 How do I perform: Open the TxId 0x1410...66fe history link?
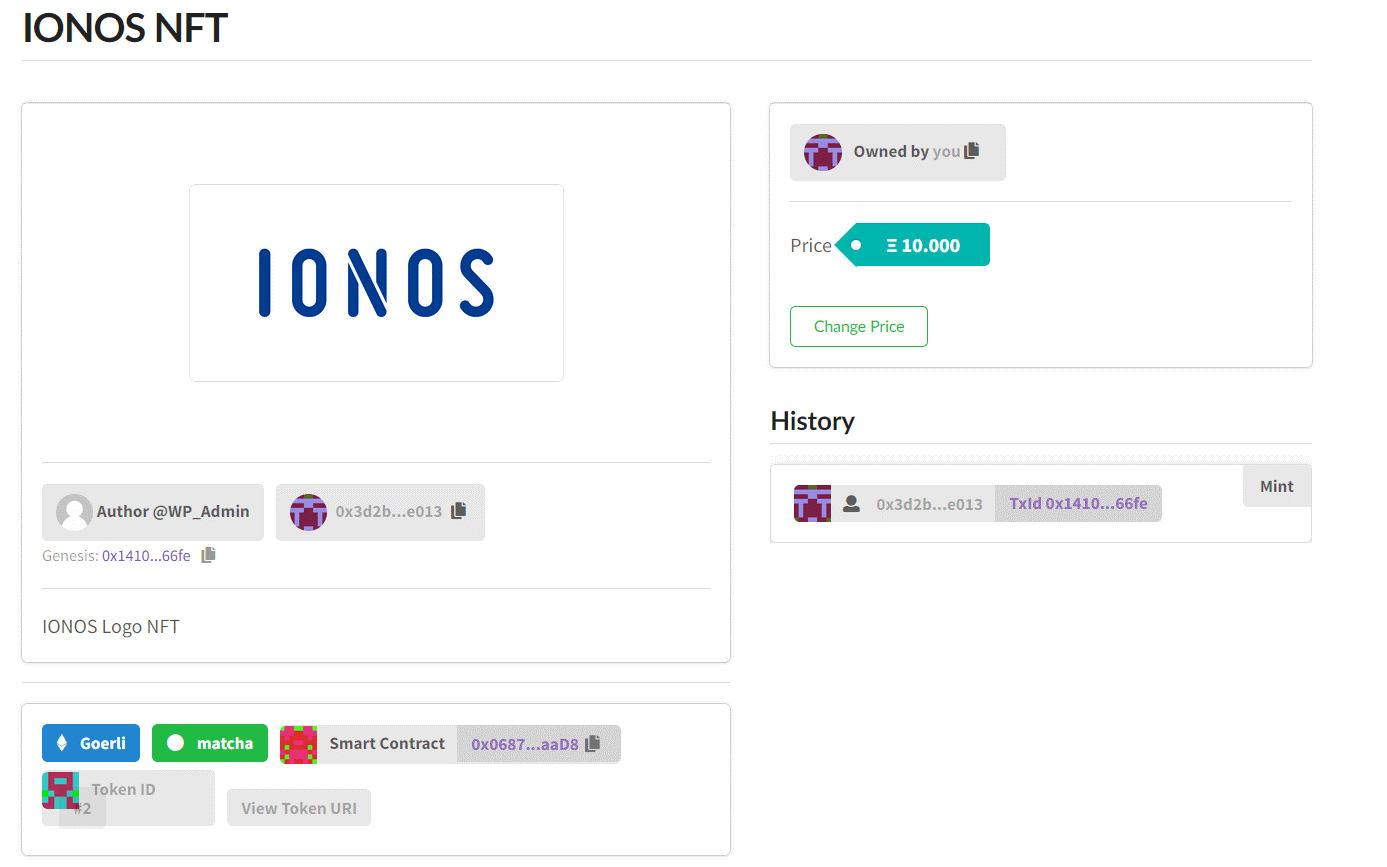click(x=1078, y=503)
